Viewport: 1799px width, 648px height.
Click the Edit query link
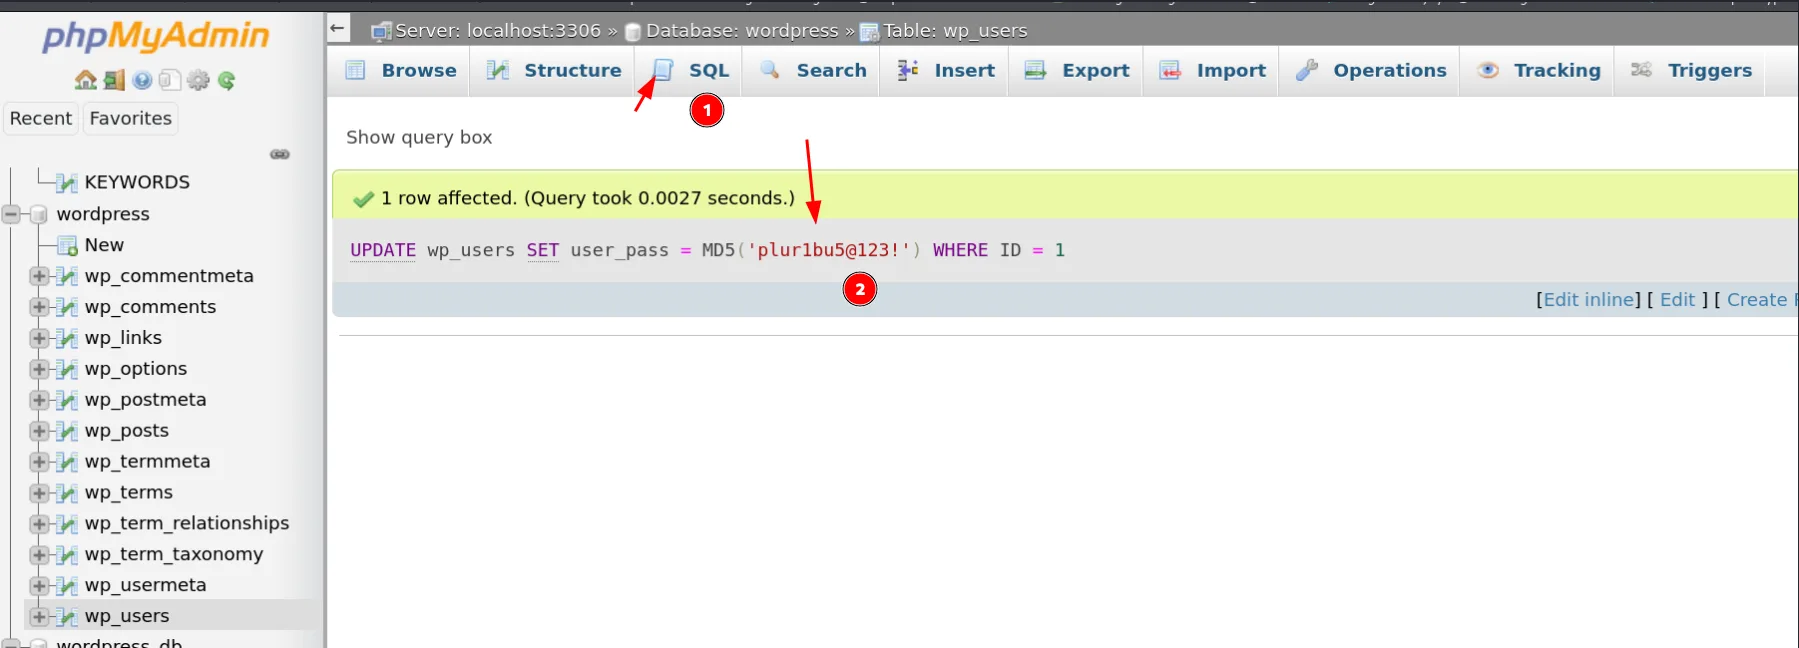pos(1678,300)
